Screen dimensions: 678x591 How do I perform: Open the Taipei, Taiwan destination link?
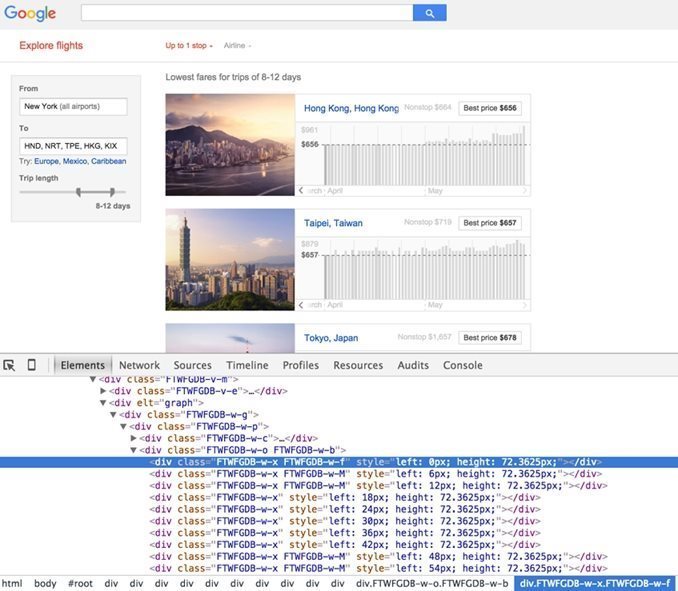[333, 223]
